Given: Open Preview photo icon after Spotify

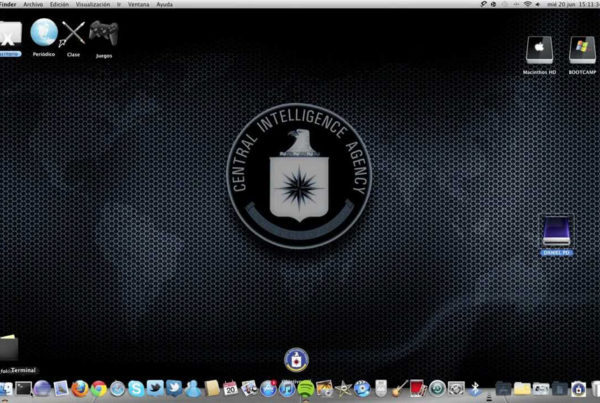Looking at the screenshot, I should (x=324, y=389).
